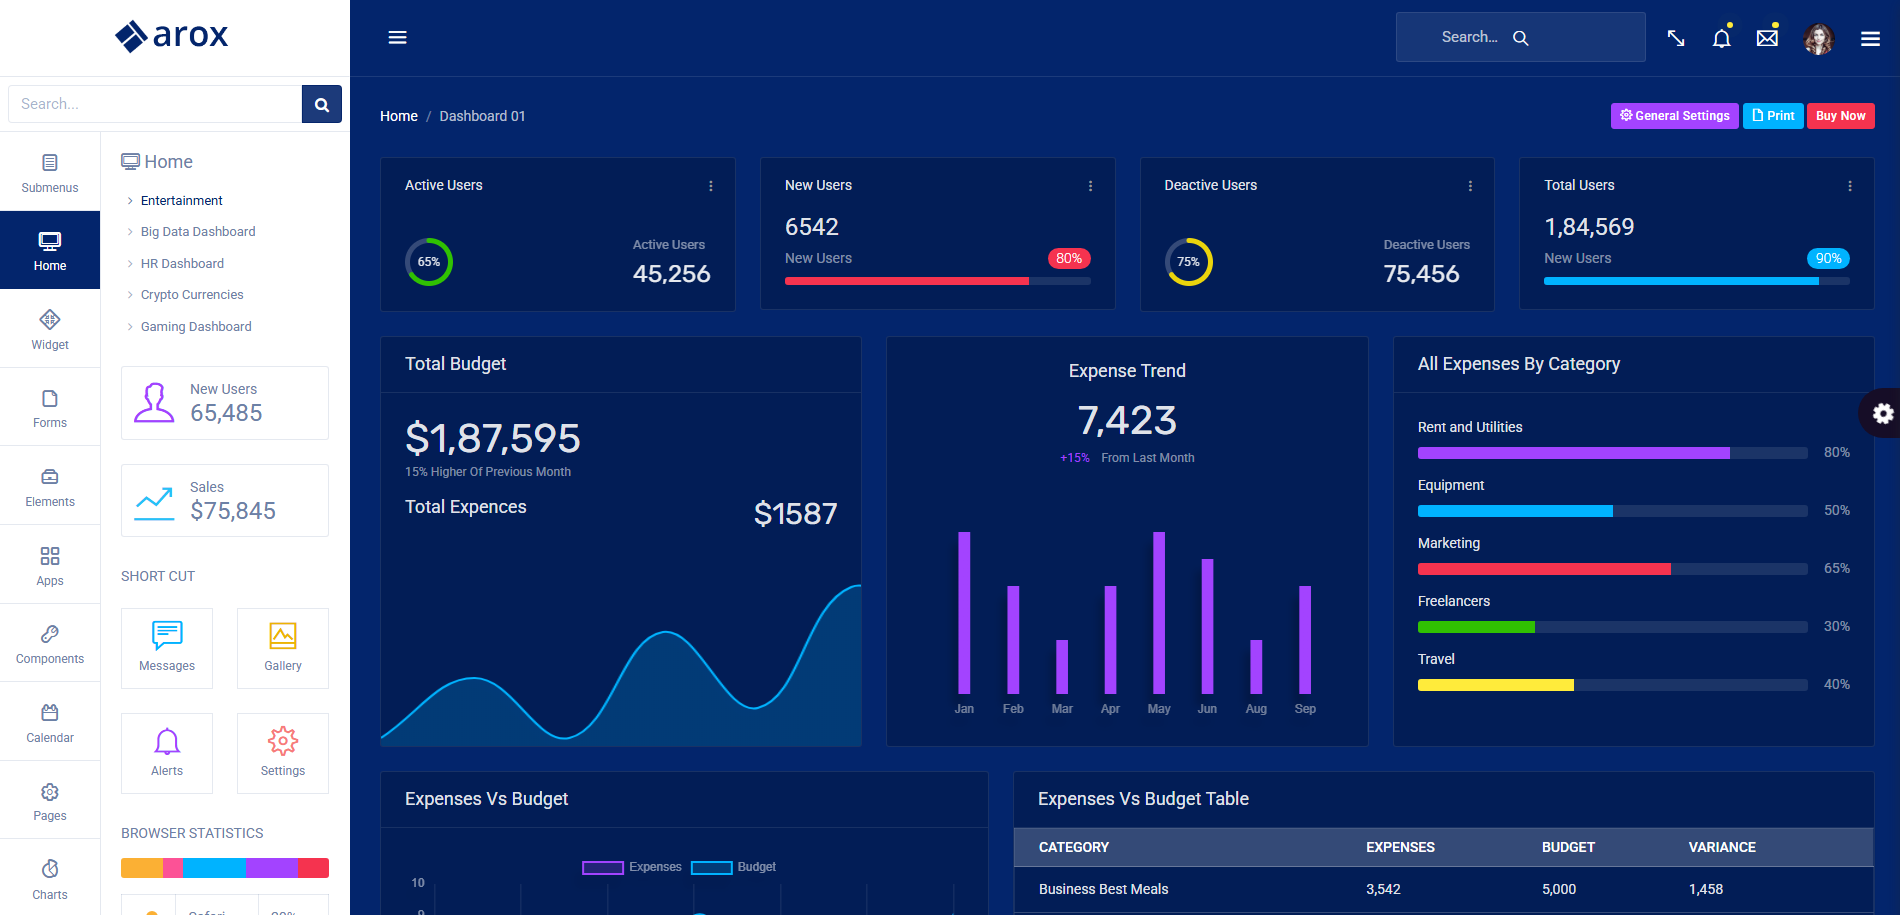This screenshot has width=1900, height=915.
Task: Click the Business Best Meals row
Action: (1444, 889)
